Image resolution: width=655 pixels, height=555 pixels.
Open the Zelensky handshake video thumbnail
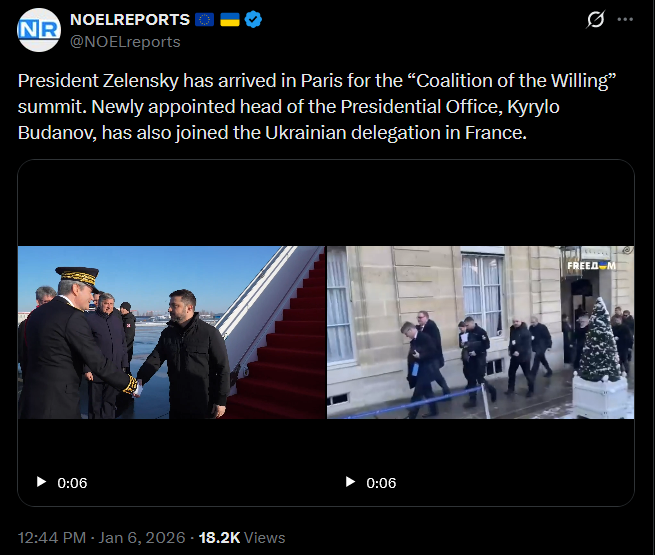point(171,332)
